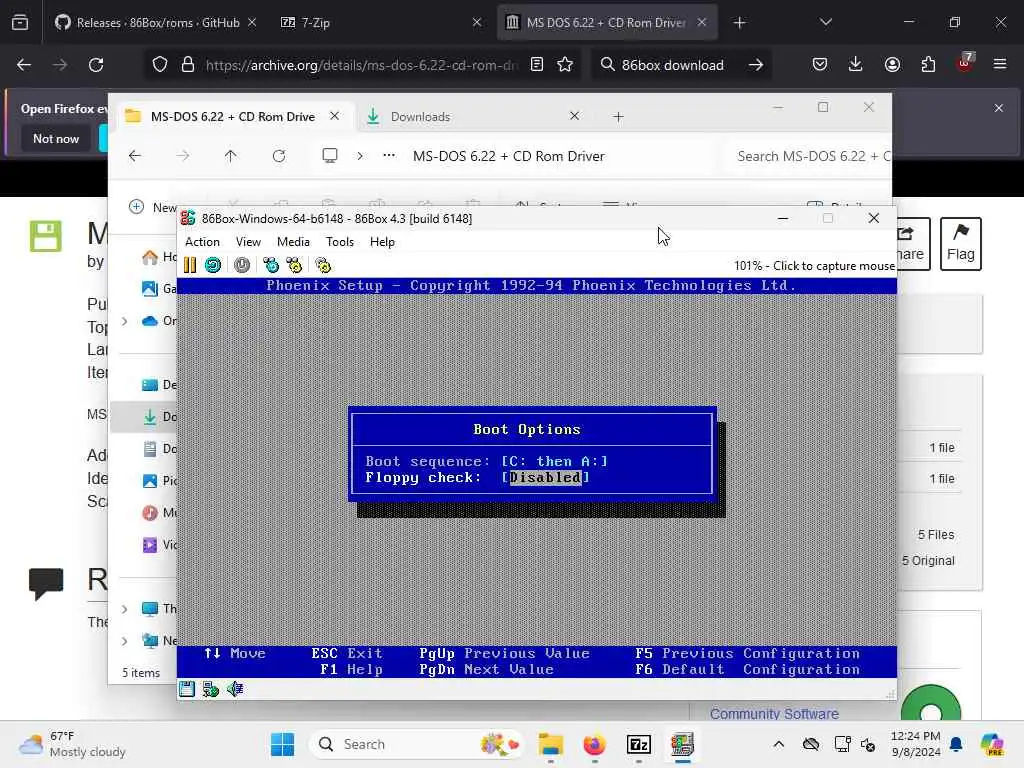Refresh the File Explorer folder

pyautogui.click(x=279, y=156)
